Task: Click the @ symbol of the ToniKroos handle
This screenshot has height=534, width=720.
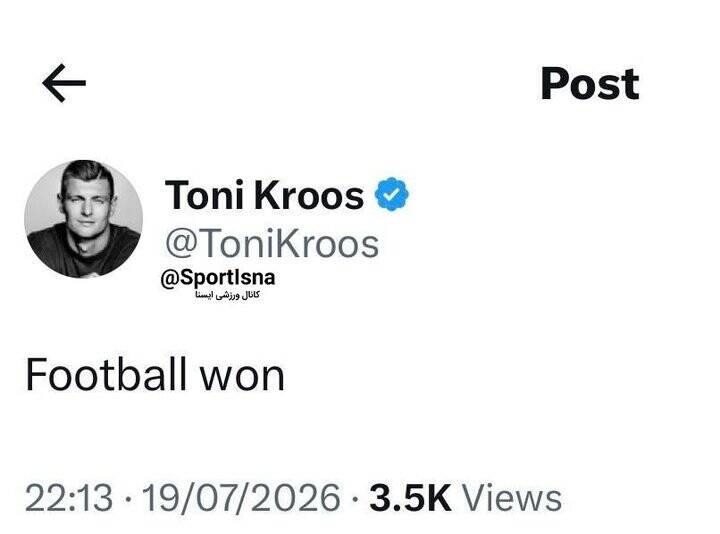Action: [182, 245]
